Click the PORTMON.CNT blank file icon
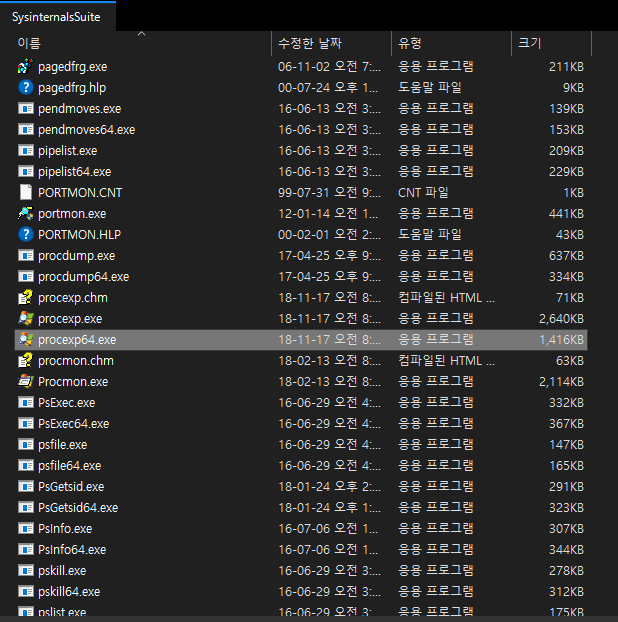The width and height of the screenshot is (618, 622). coord(26,192)
